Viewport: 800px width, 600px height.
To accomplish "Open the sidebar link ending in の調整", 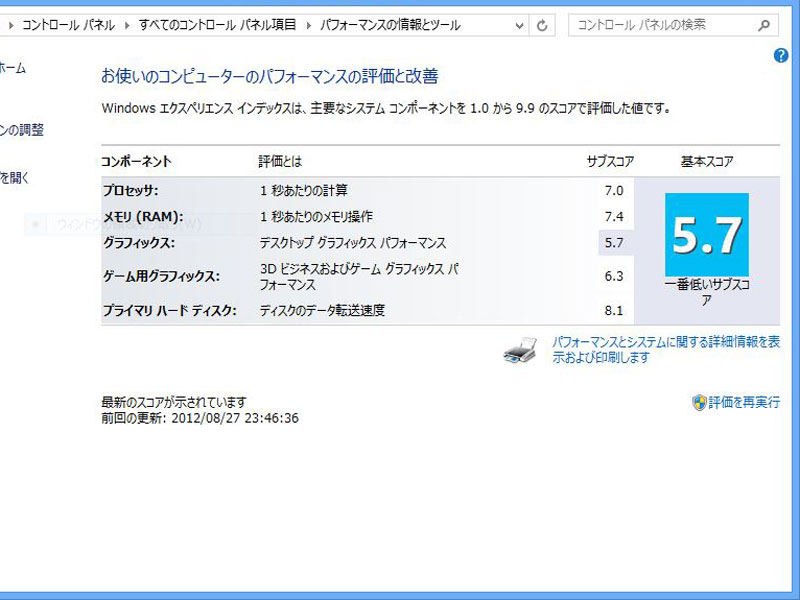I will (x=21, y=130).
